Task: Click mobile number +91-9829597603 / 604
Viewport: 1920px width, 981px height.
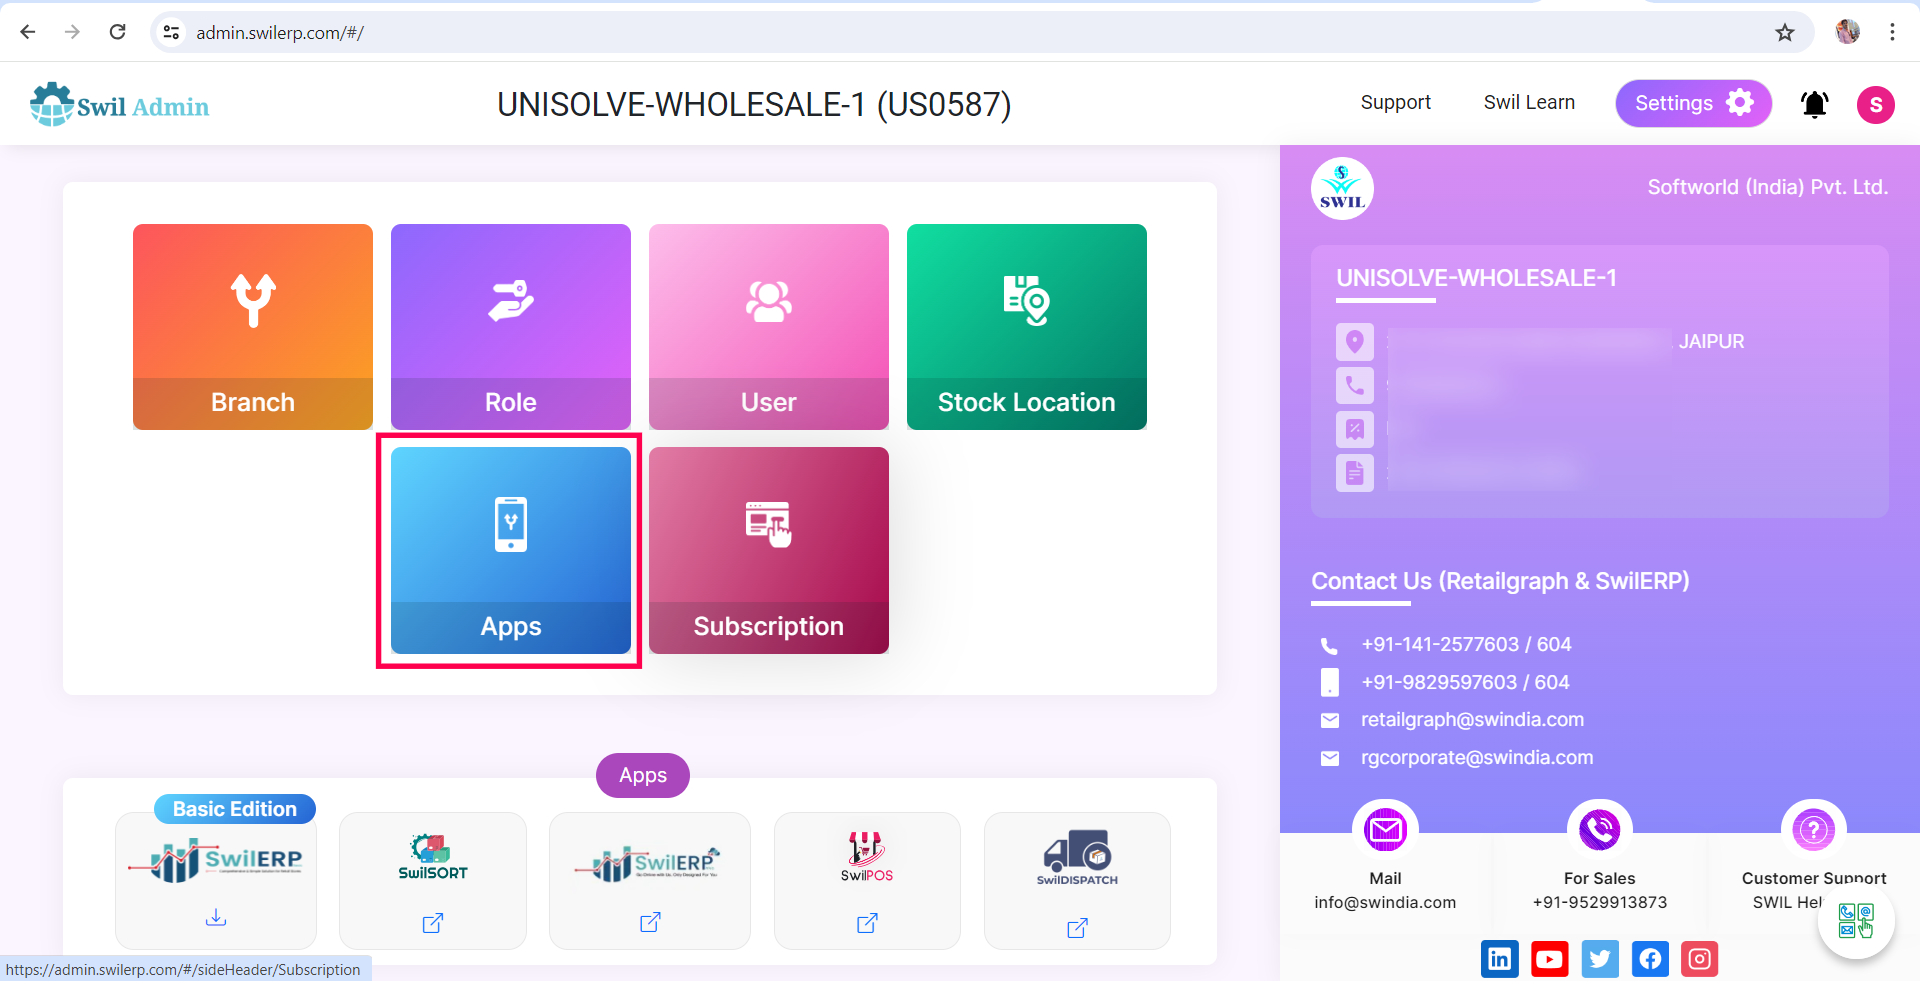Action: pos(1465,683)
